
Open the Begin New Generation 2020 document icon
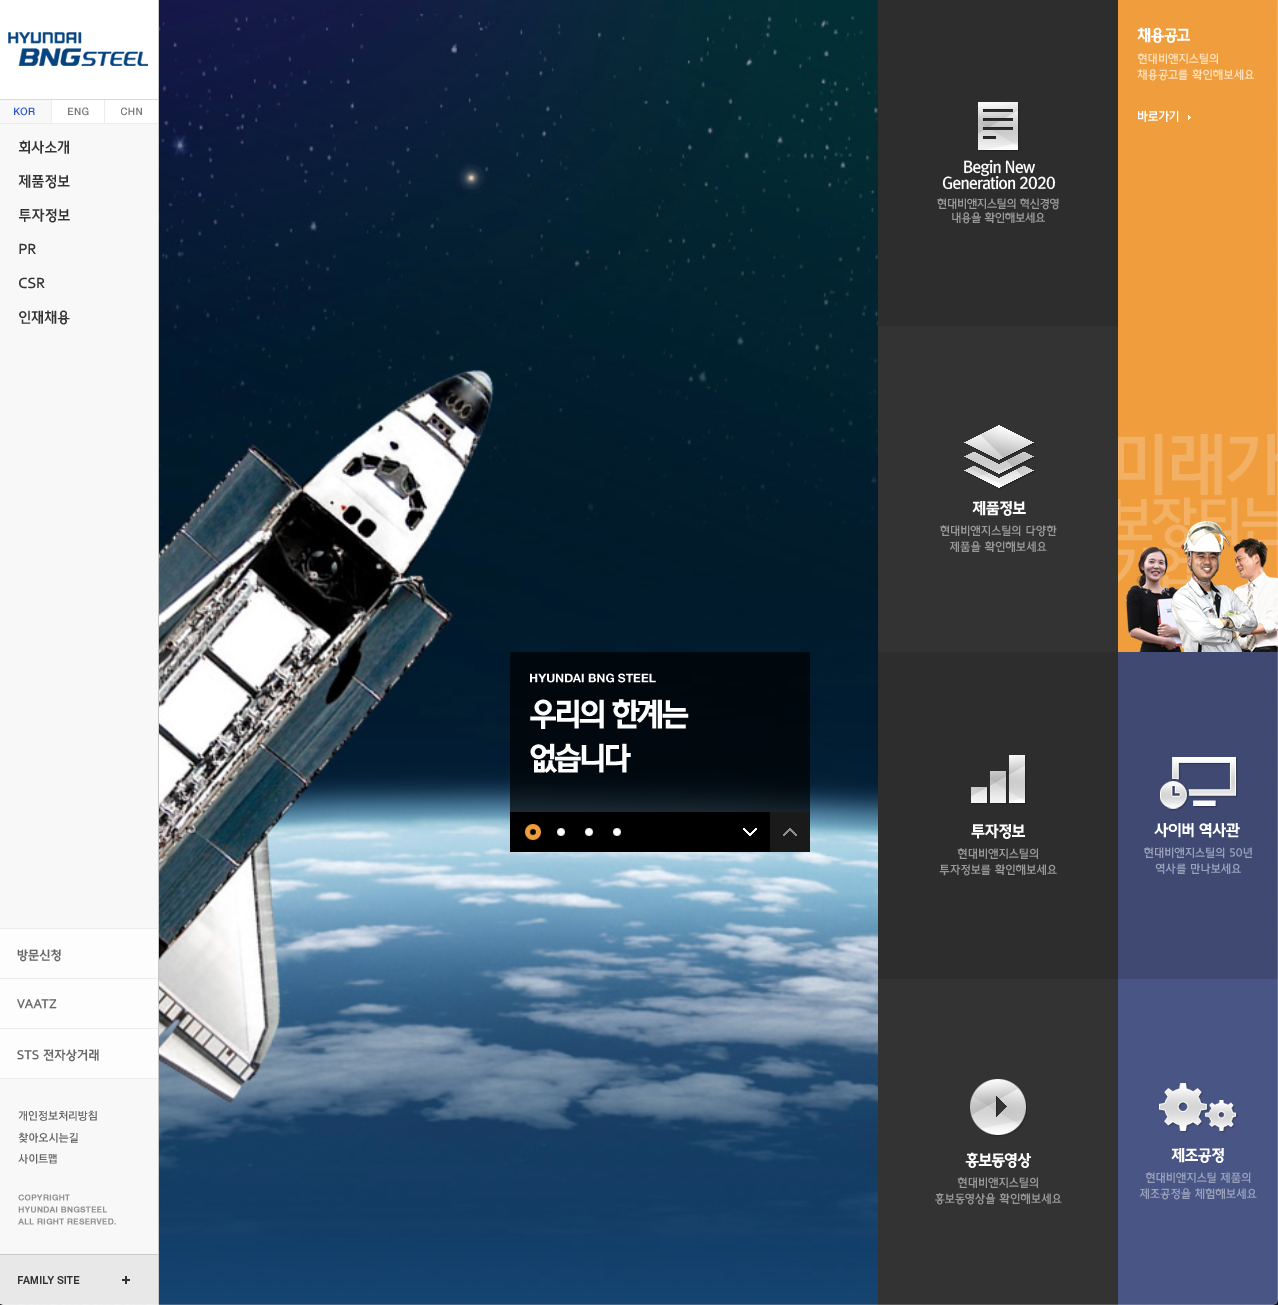click(x=998, y=126)
